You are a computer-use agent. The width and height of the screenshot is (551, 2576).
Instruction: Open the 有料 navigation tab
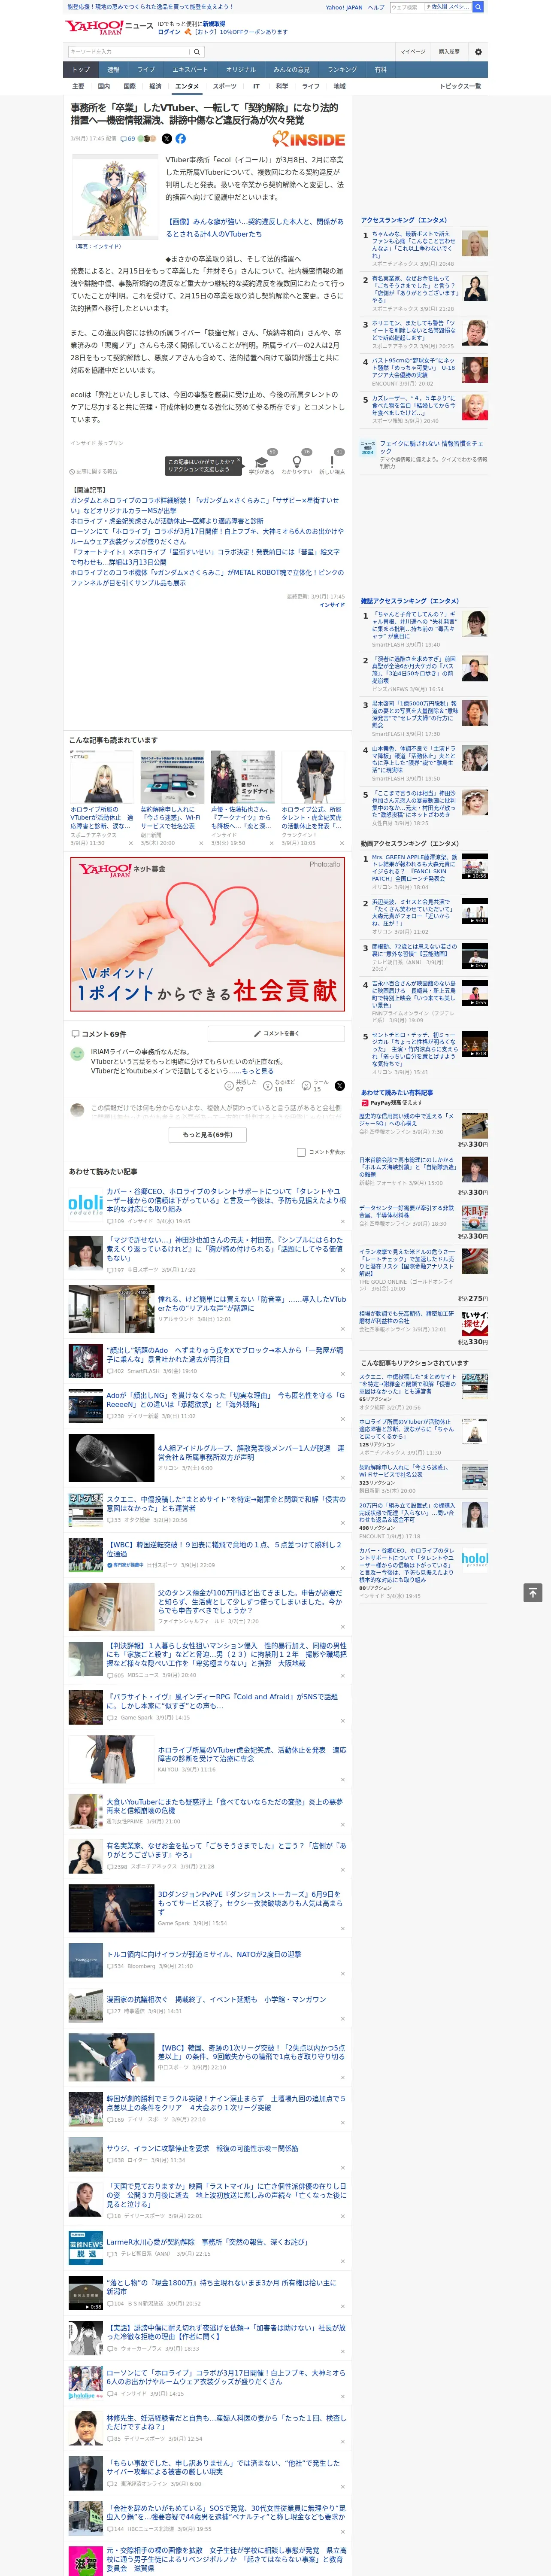pos(380,70)
